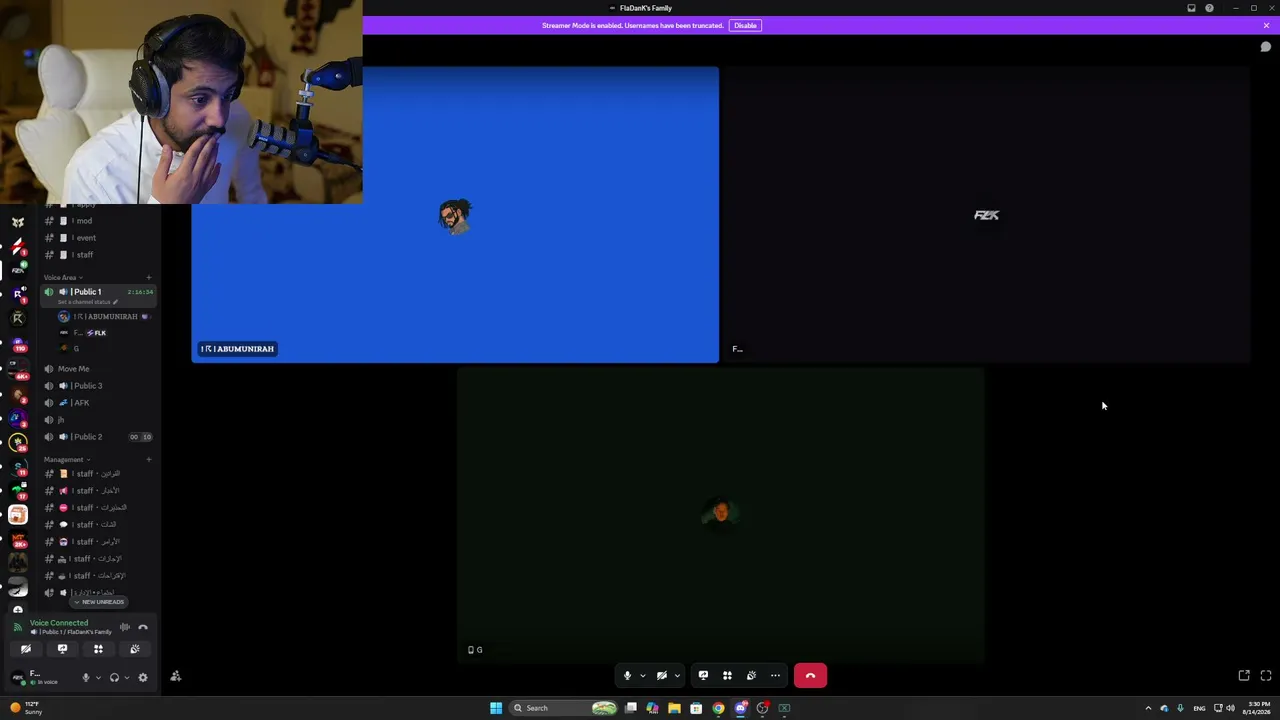
Task: Show the voice channel chat panel
Action: click(1266, 47)
